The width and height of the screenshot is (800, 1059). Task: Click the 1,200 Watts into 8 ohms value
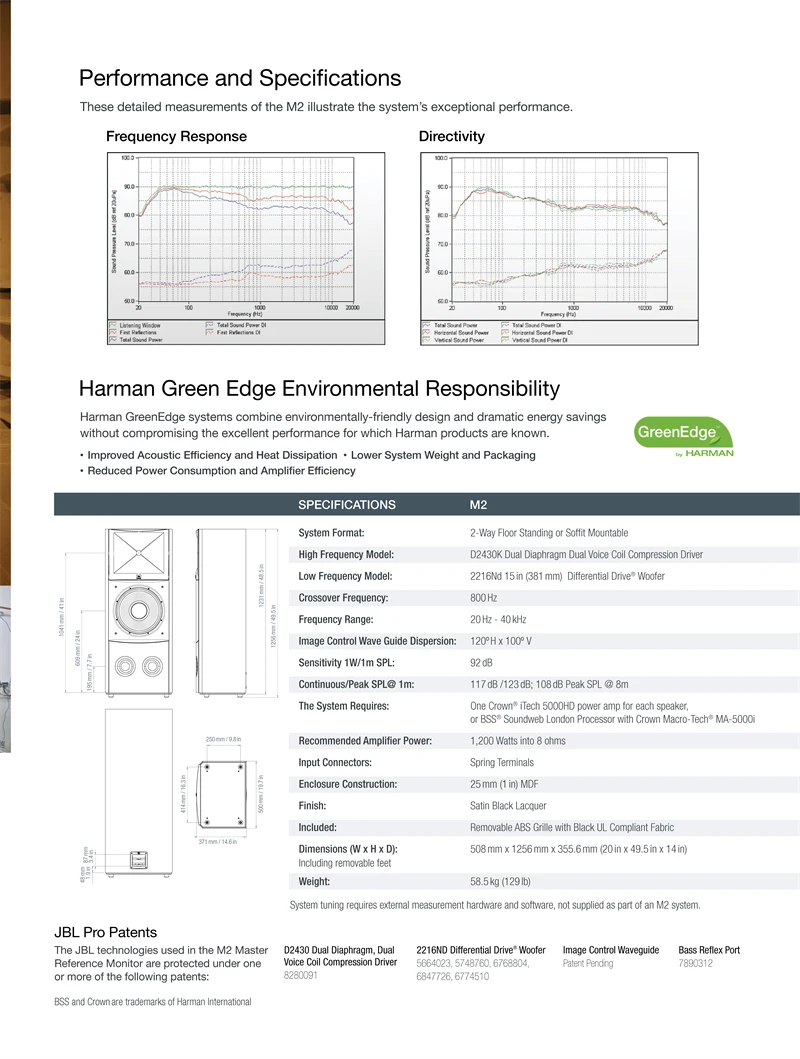[x=518, y=741]
